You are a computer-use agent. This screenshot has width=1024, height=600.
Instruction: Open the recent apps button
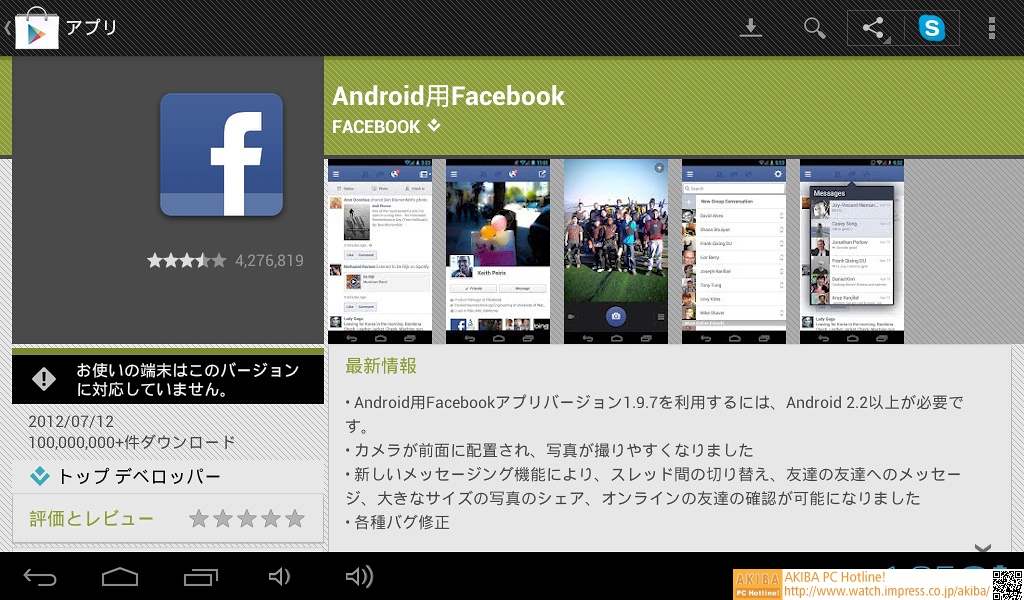pyautogui.click(x=200, y=576)
